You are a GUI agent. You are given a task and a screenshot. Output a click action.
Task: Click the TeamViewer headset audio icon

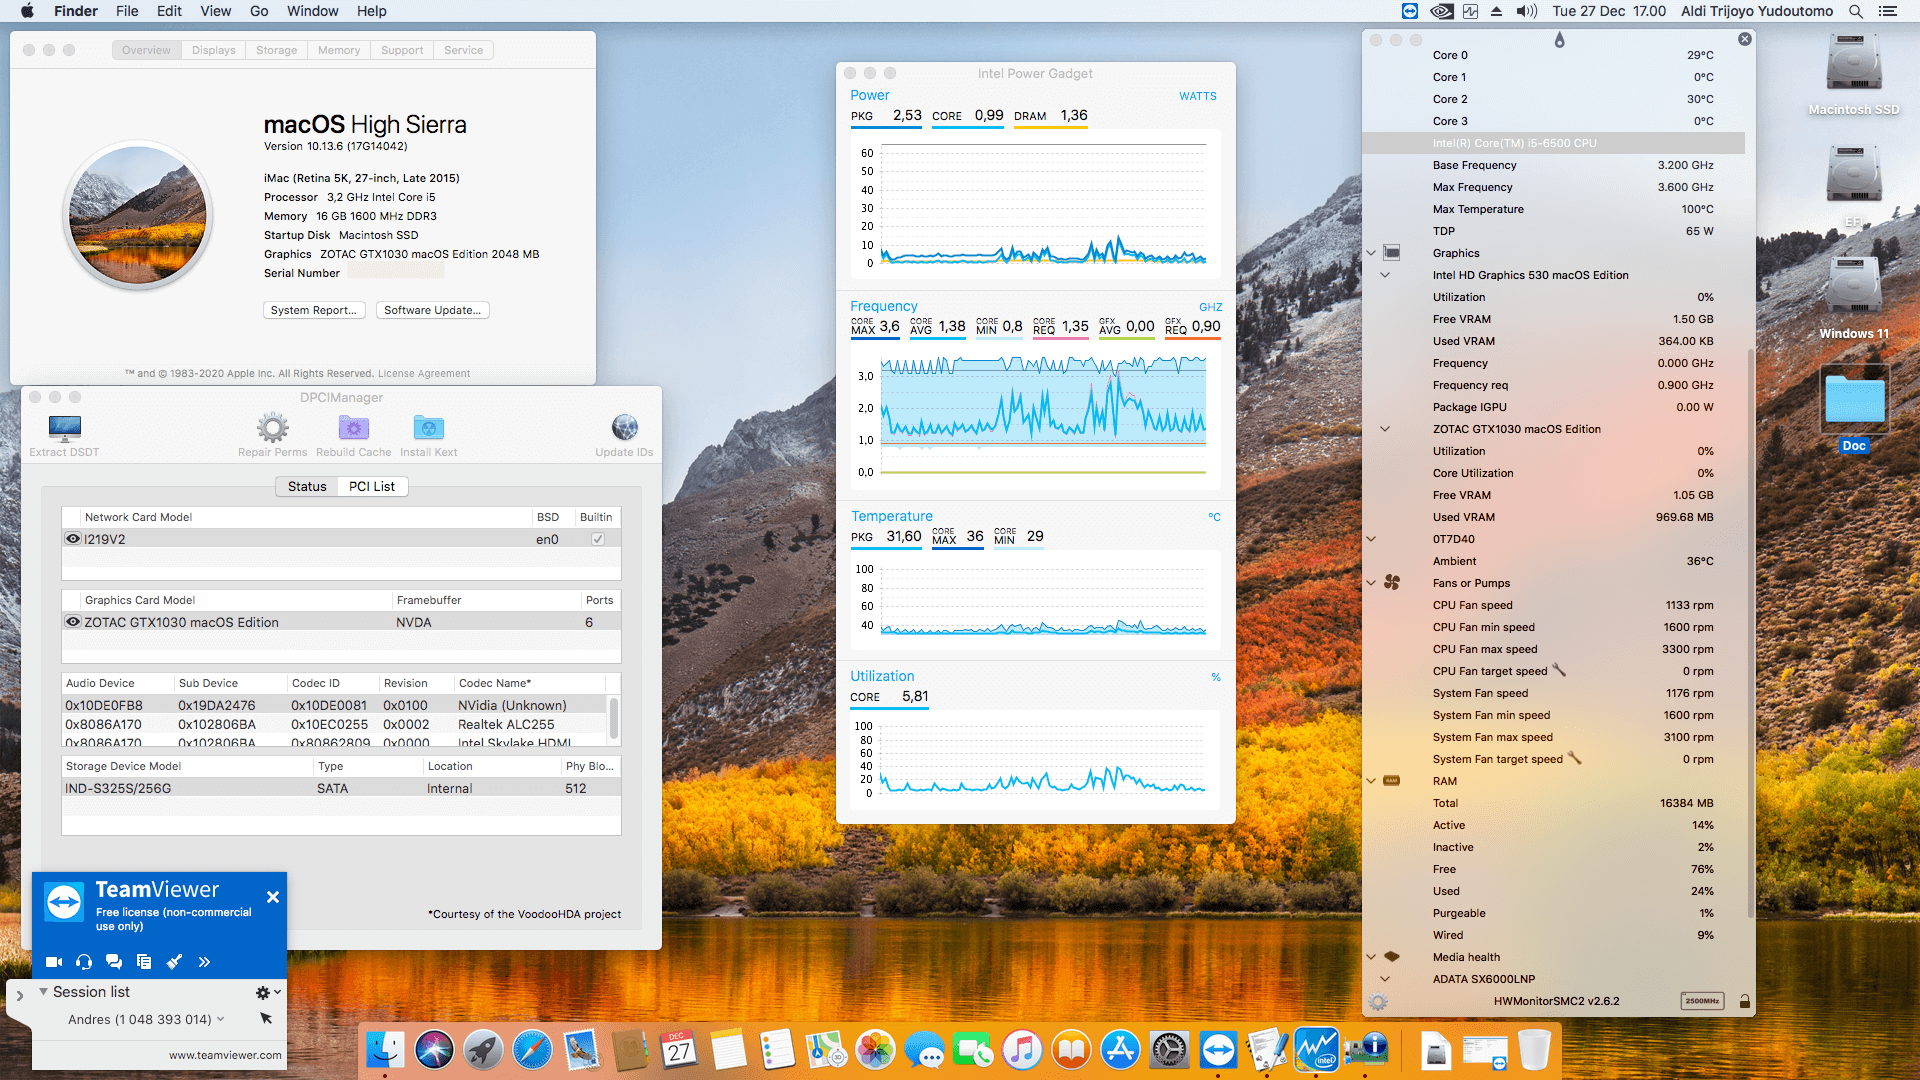point(84,962)
